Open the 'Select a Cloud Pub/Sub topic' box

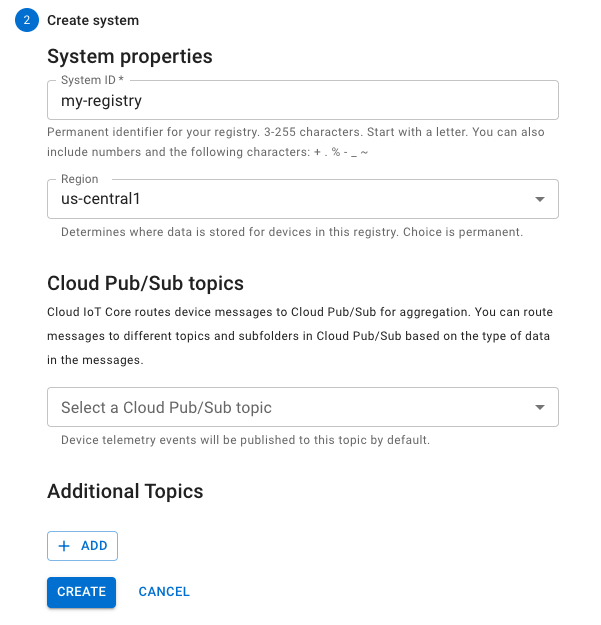(x=290, y=407)
